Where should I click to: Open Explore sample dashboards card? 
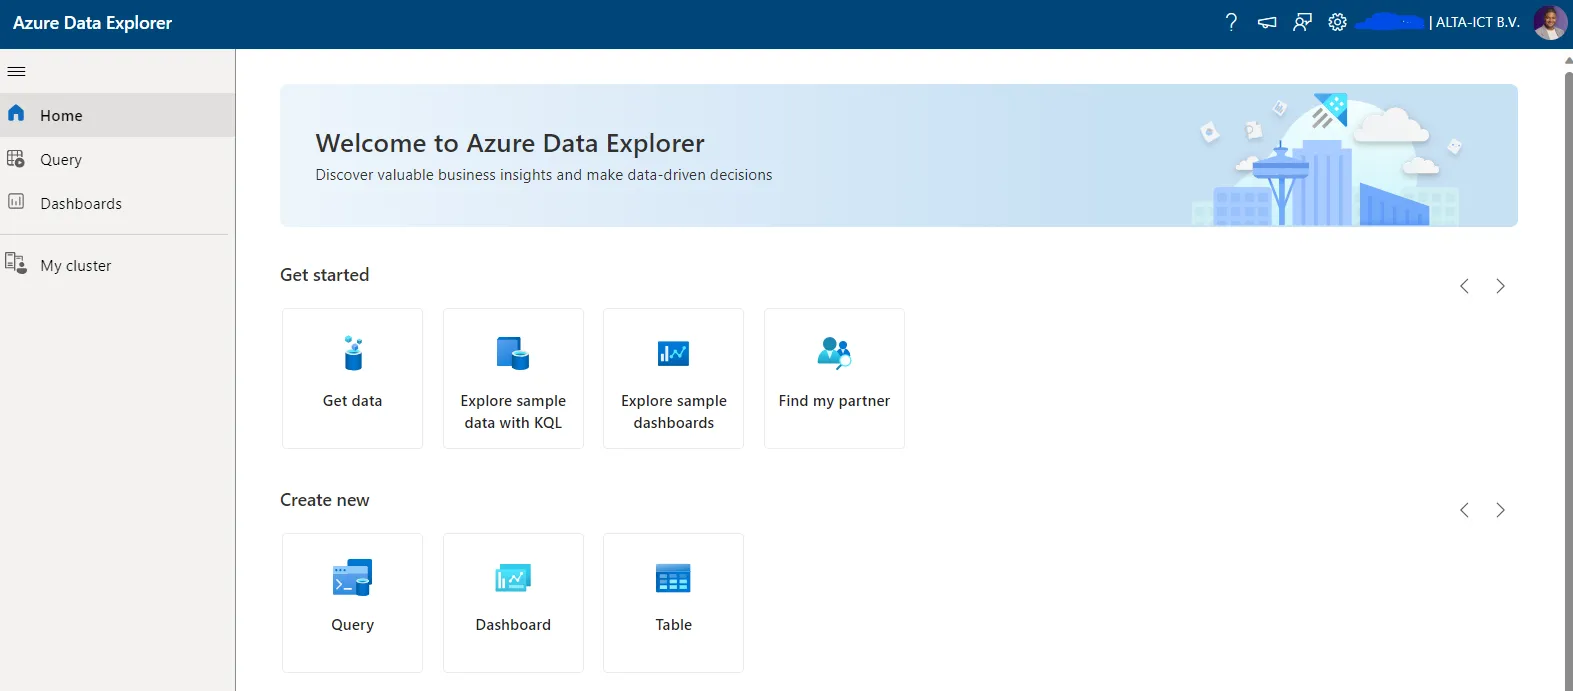click(x=673, y=378)
